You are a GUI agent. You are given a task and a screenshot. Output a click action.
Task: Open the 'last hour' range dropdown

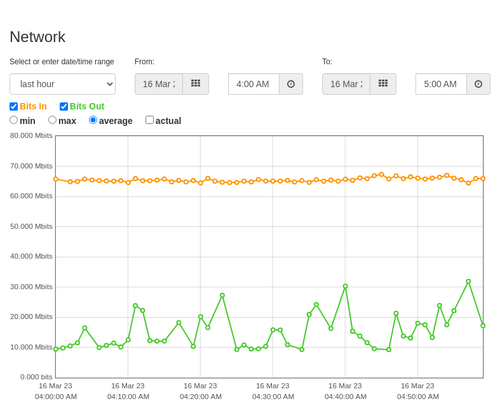[x=63, y=84]
